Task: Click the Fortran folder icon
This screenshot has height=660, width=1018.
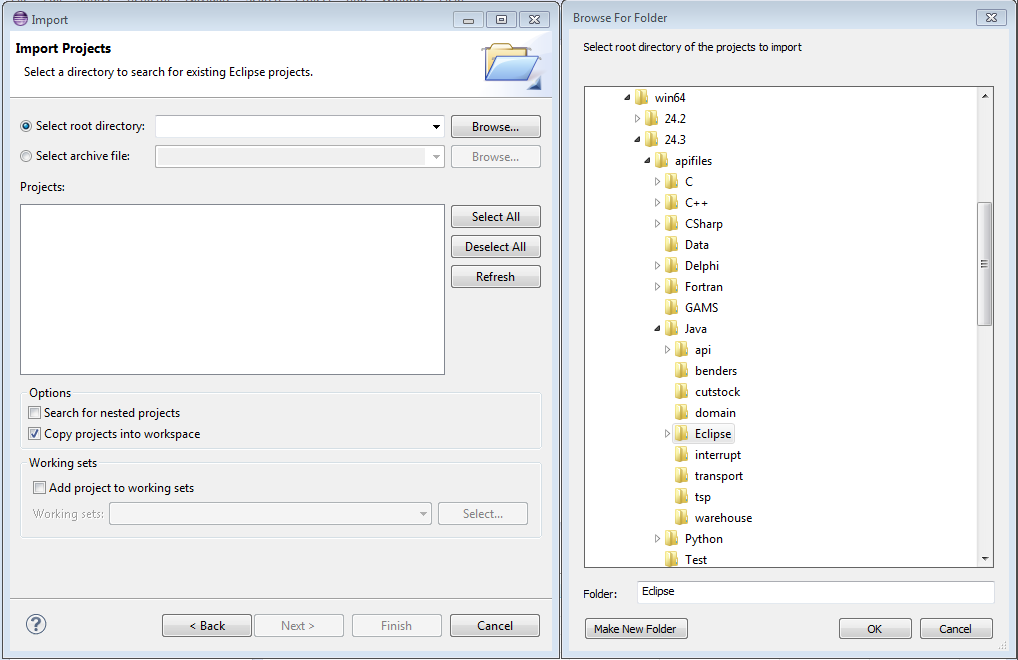Action: tap(672, 287)
